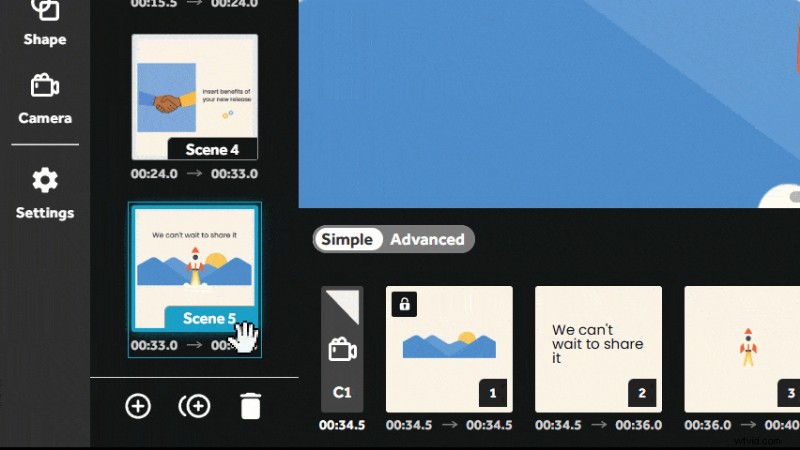Switch to Advanced timeline mode
This screenshot has height=450, width=800.
(428, 239)
